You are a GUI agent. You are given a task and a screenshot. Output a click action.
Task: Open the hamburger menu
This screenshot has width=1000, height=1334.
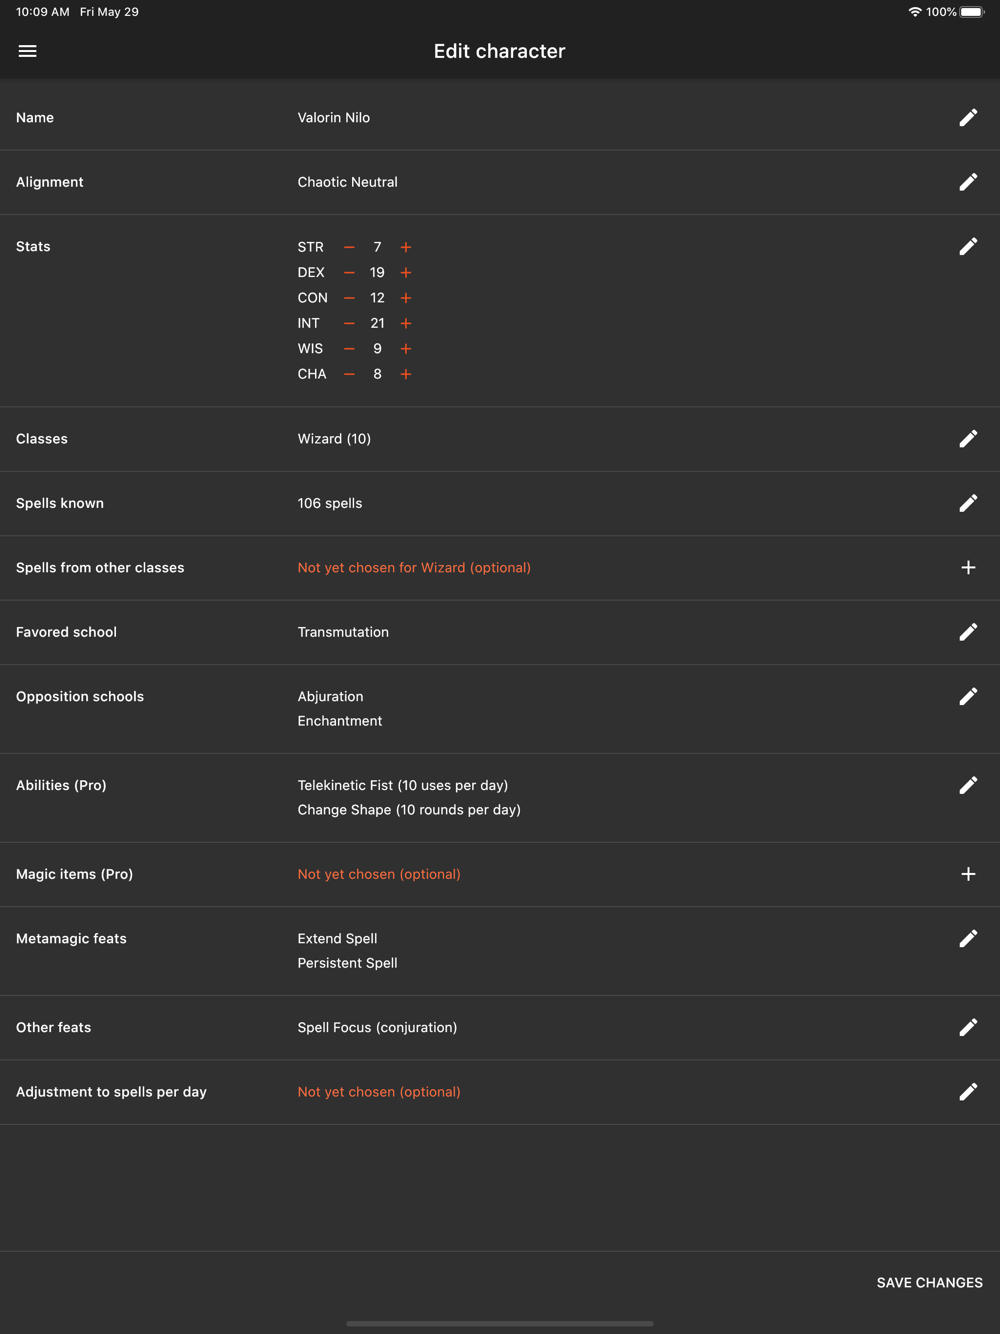point(27,51)
